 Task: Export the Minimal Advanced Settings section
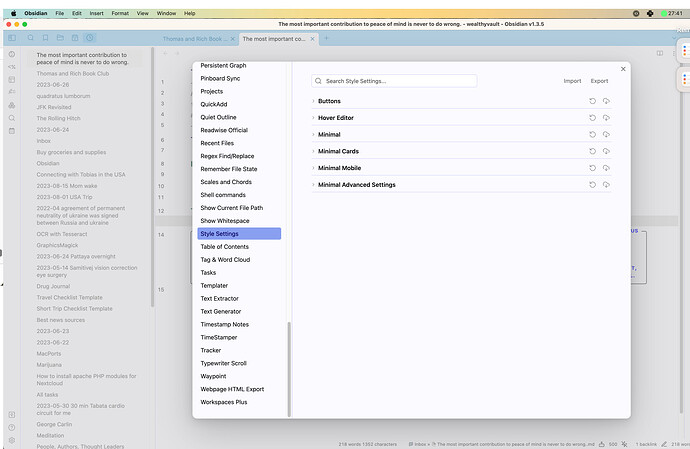(606, 185)
